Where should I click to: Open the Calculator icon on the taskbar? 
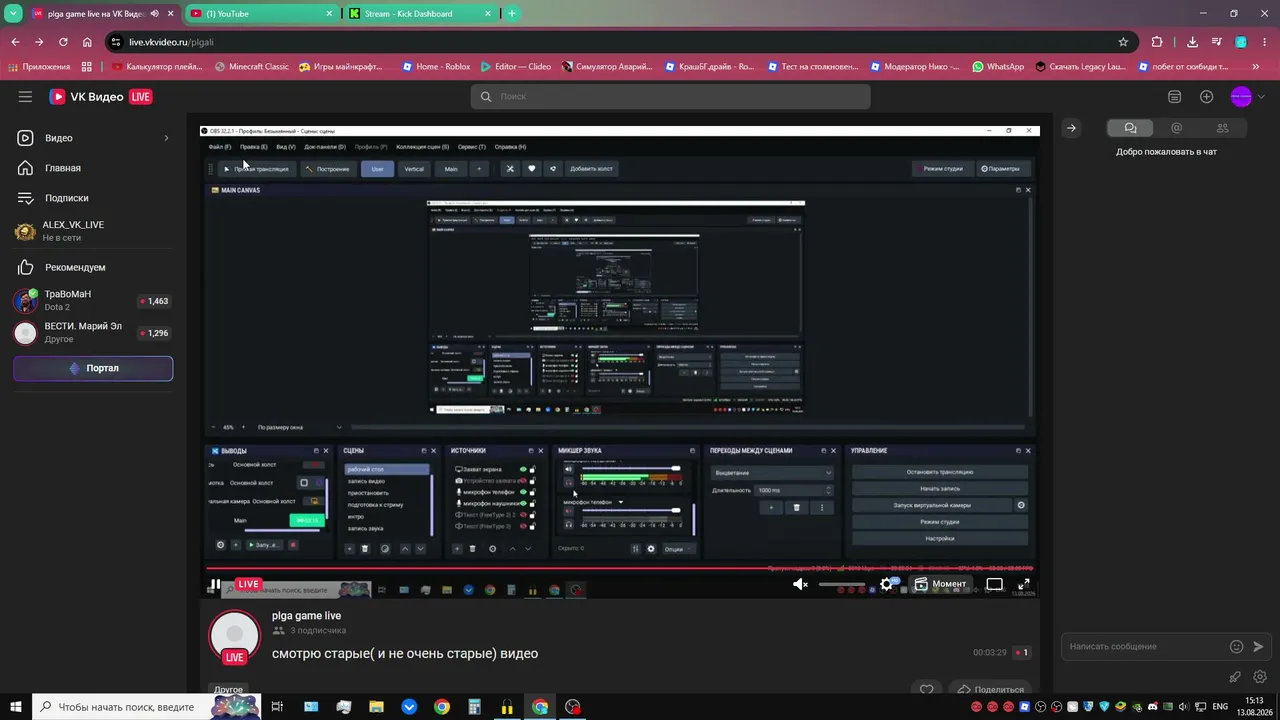point(475,707)
